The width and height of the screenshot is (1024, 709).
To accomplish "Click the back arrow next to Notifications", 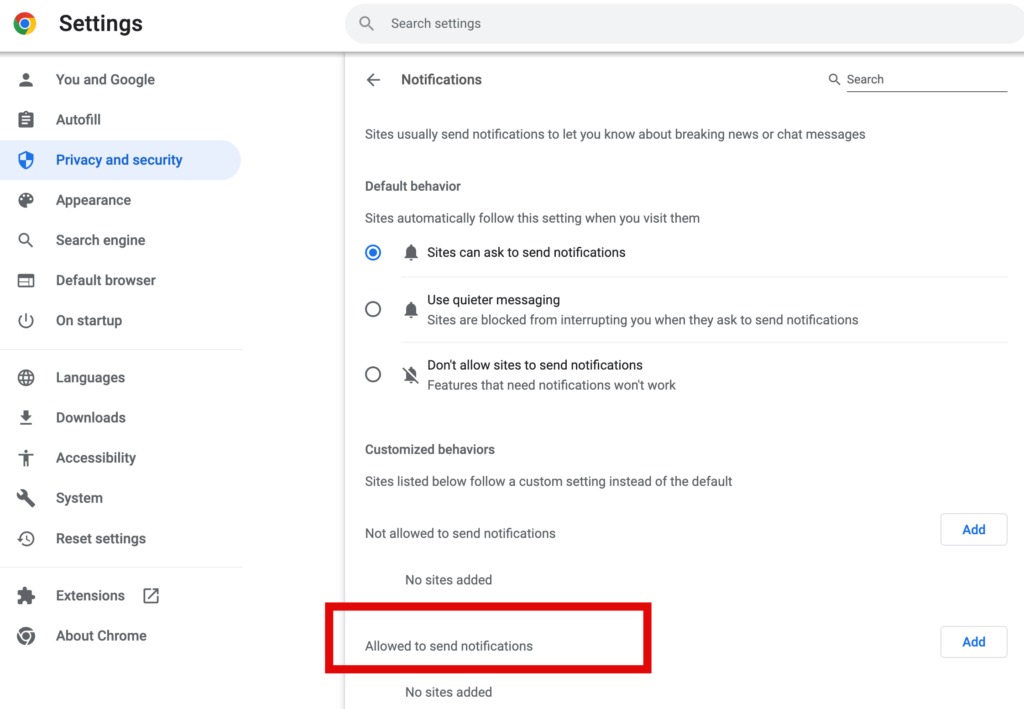I will (373, 80).
